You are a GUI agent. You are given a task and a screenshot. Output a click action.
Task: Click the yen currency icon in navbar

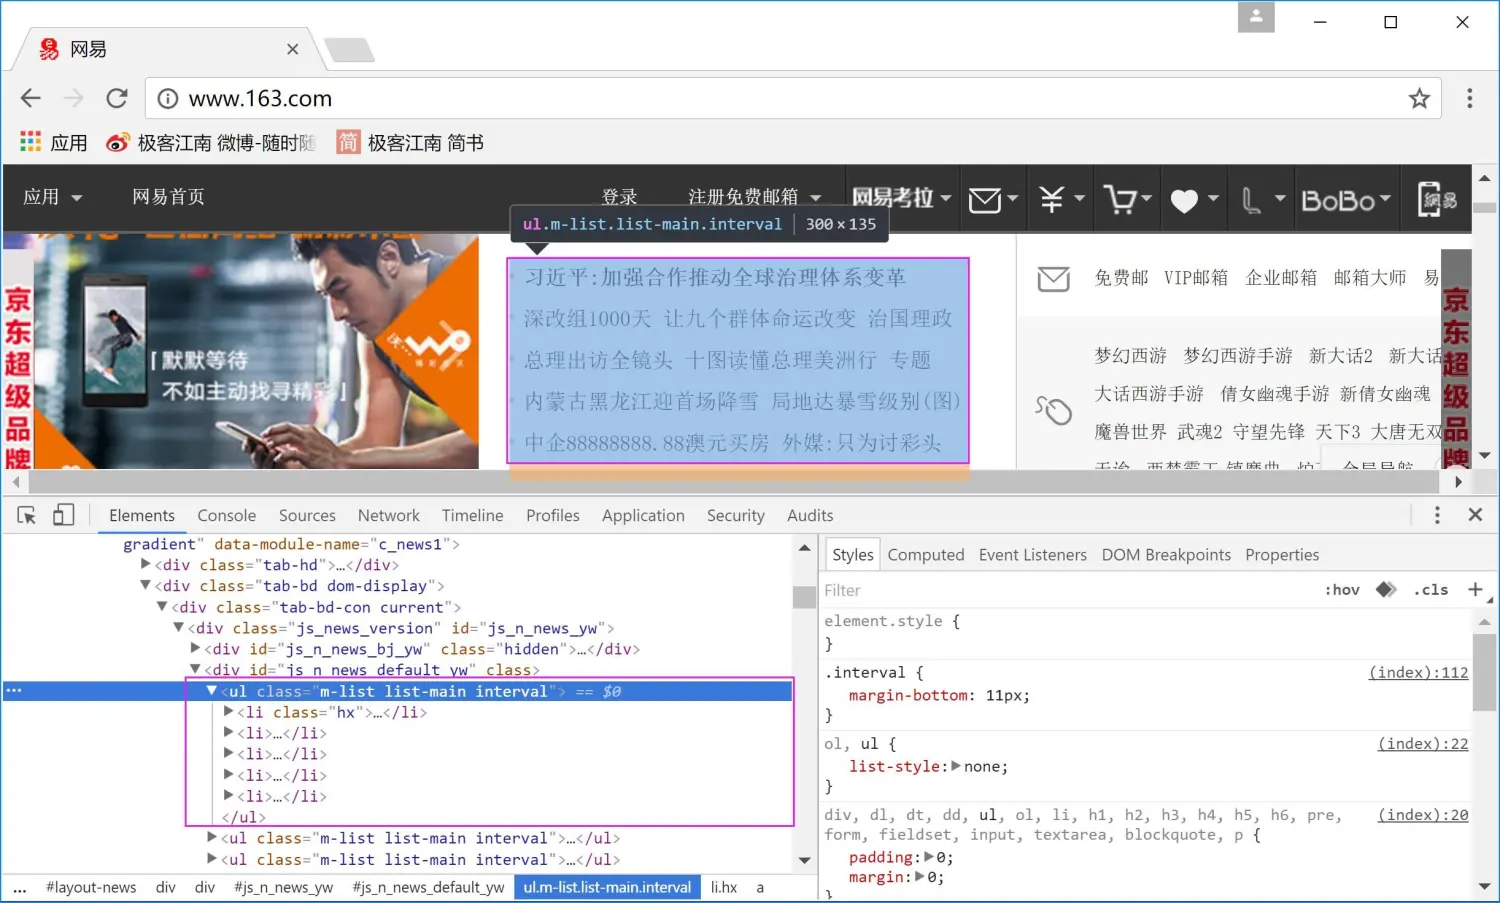[1052, 199]
